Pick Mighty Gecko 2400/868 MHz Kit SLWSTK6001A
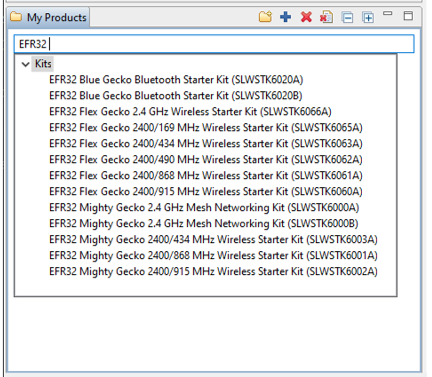Screen dimensions: 432x377 pos(213,256)
